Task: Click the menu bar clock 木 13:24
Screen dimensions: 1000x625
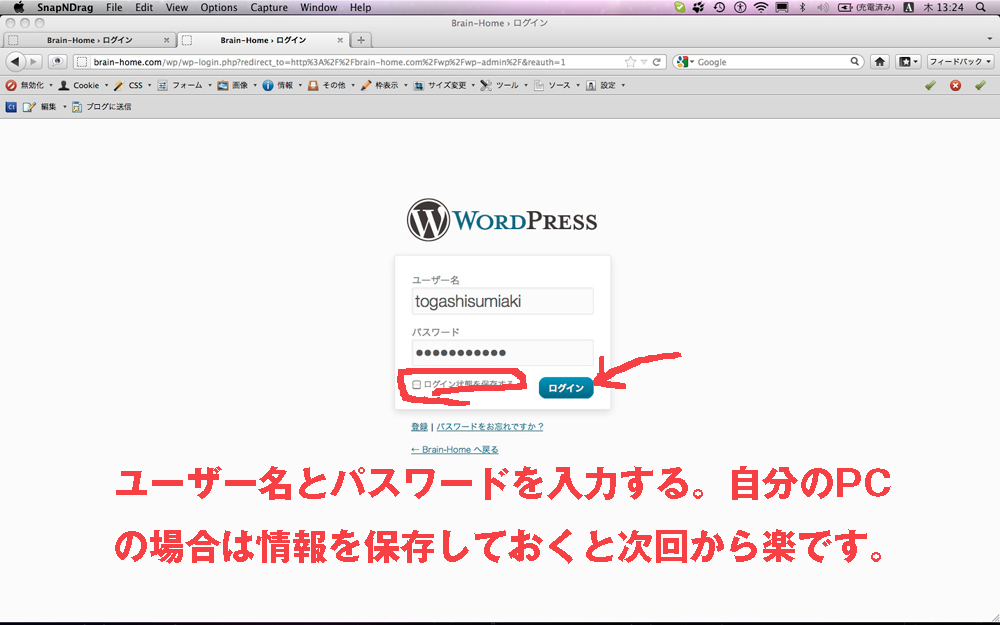Action: pyautogui.click(x=945, y=8)
